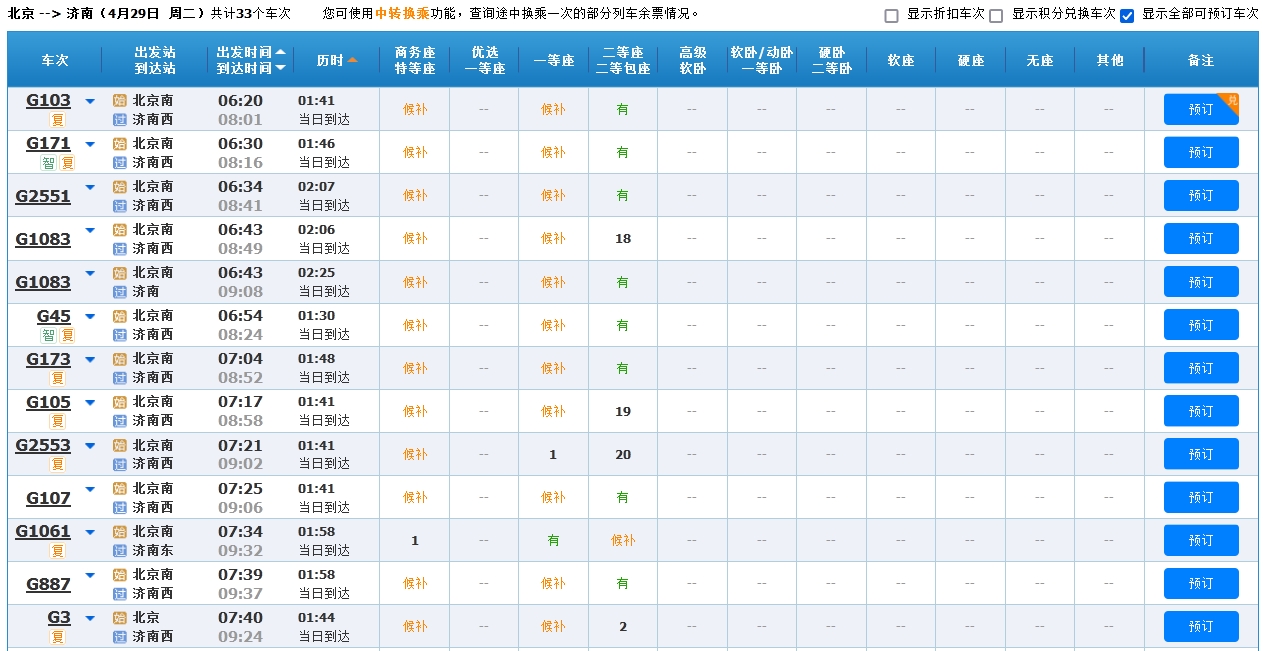The width and height of the screenshot is (1263, 651).
Task: Expand stop details arrow beside G2553
Action: tap(90, 445)
